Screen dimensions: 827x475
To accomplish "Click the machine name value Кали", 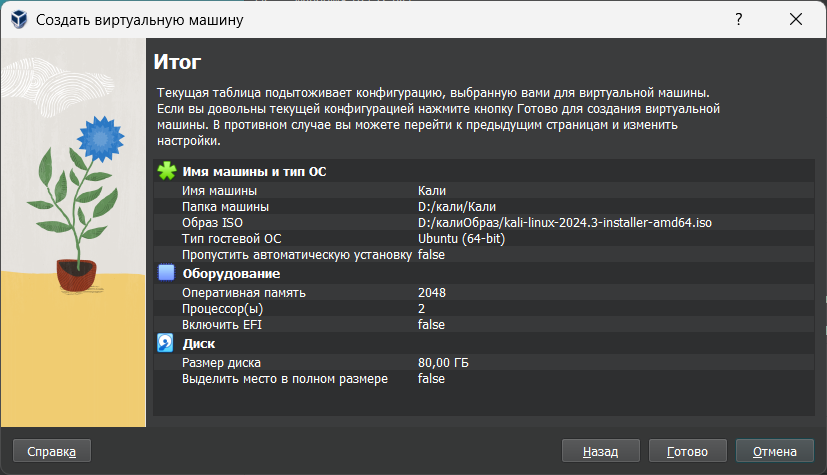I will pyautogui.click(x=431, y=190).
